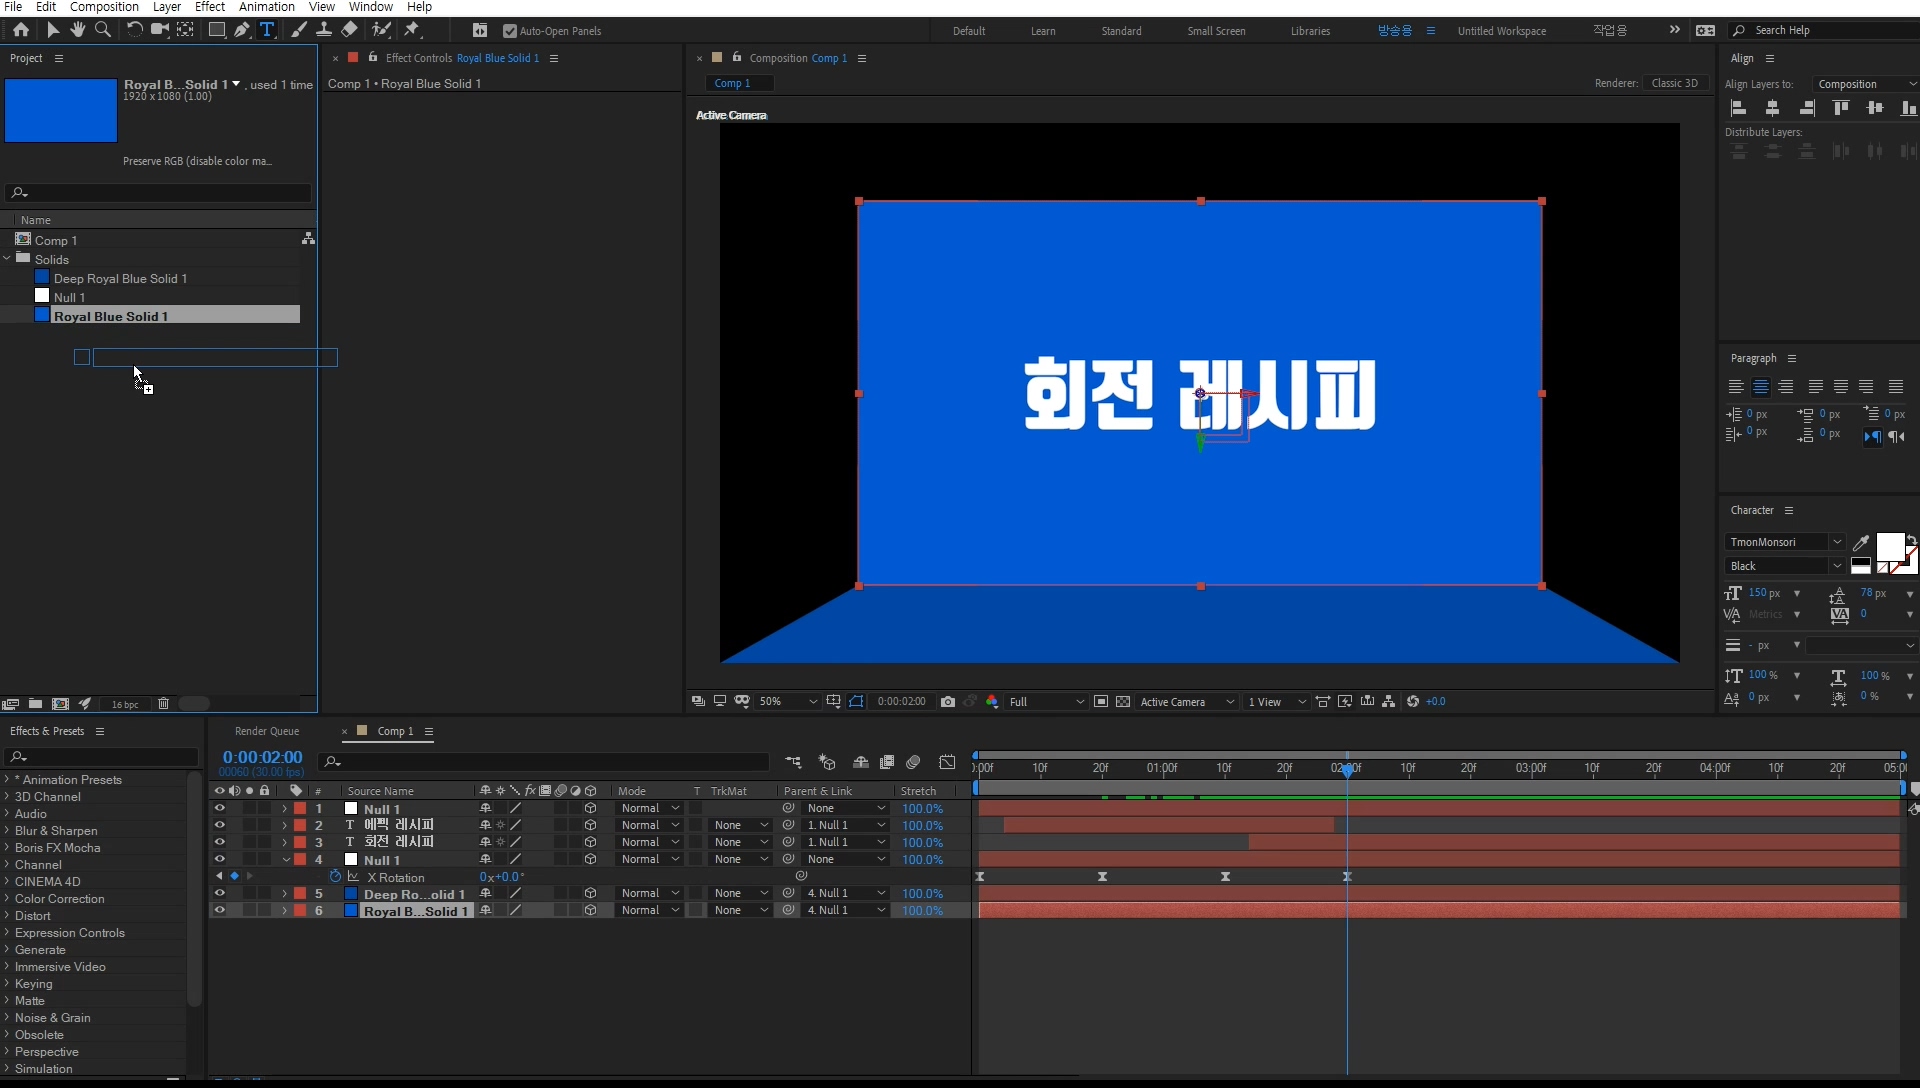The width and height of the screenshot is (1920, 1088).
Task: Open the Composition menu
Action: pyautogui.click(x=104, y=7)
